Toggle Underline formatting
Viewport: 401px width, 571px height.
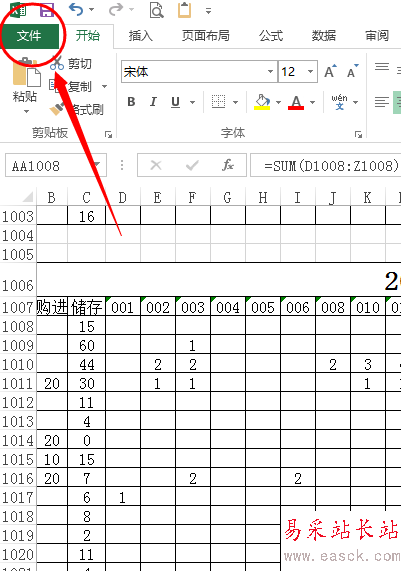(176, 102)
